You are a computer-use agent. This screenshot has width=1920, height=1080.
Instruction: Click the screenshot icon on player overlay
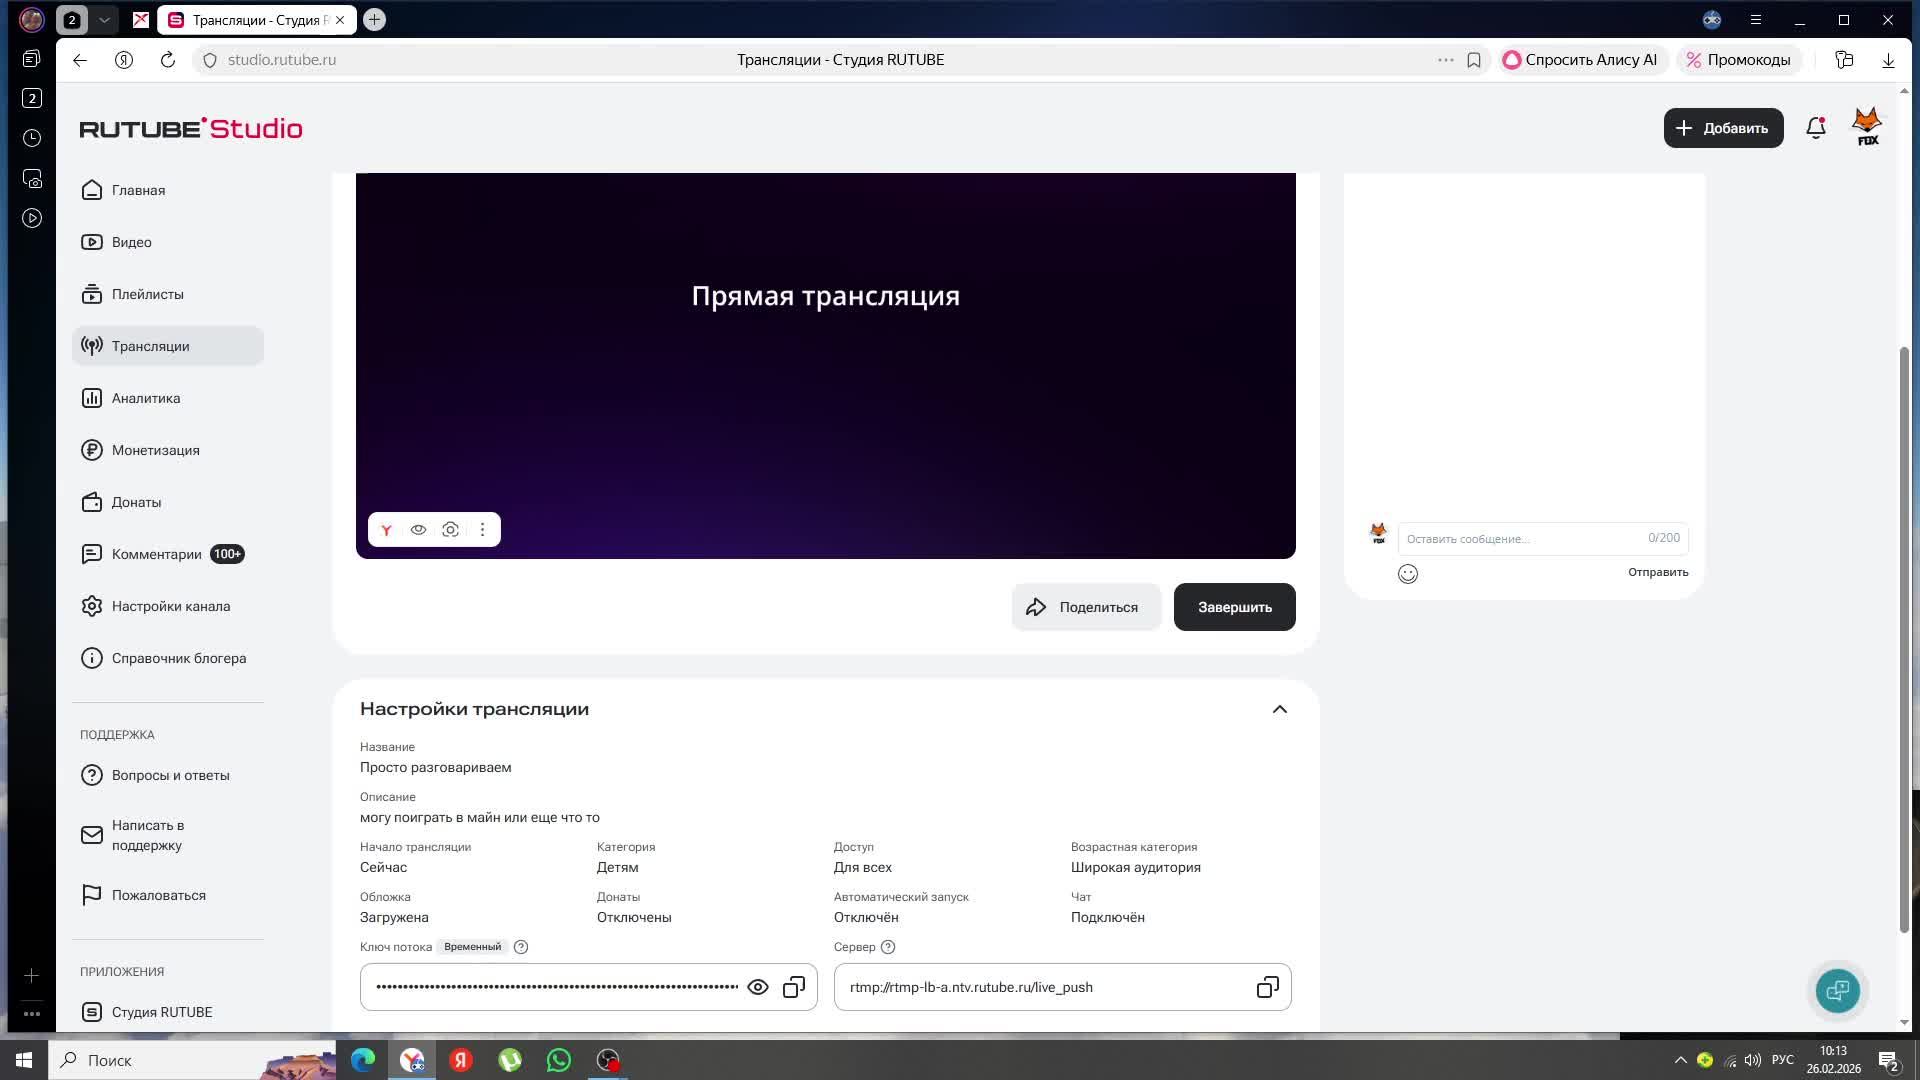coord(451,530)
